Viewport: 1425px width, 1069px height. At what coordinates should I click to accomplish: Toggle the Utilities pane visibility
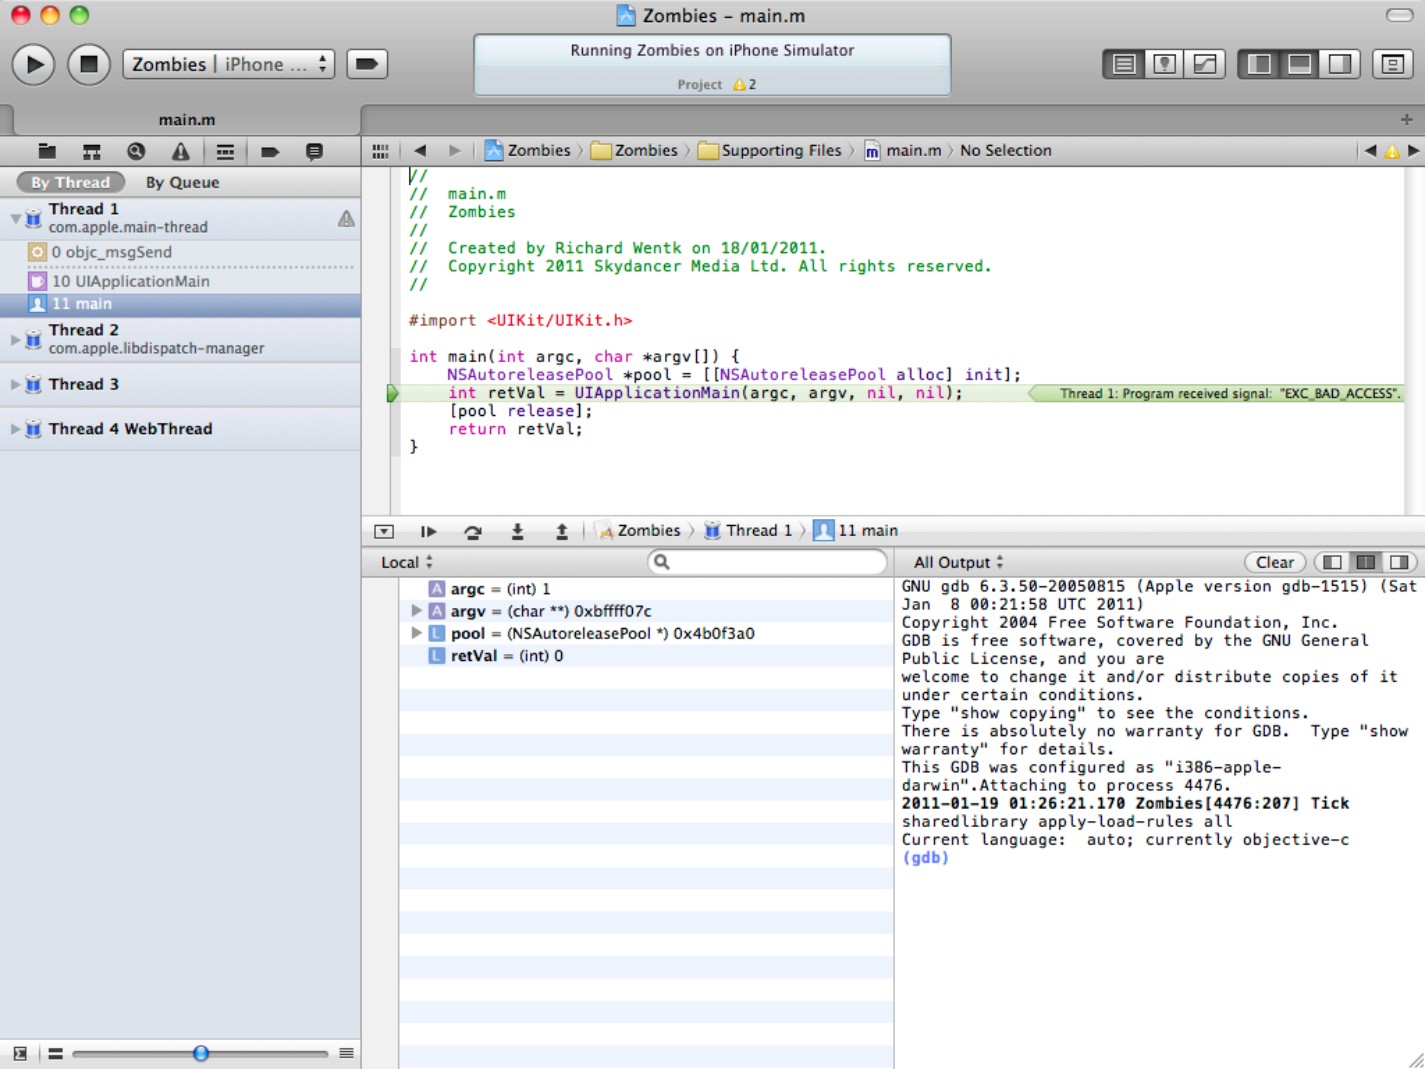1340,64
